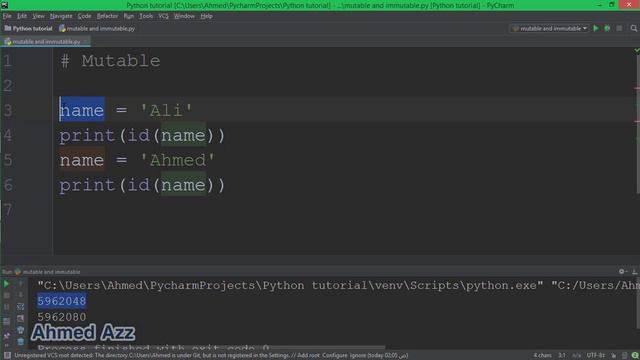The width and height of the screenshot is (640, 360).
Task: Open the Navigate menu
Action: click(x=61, y=16)
